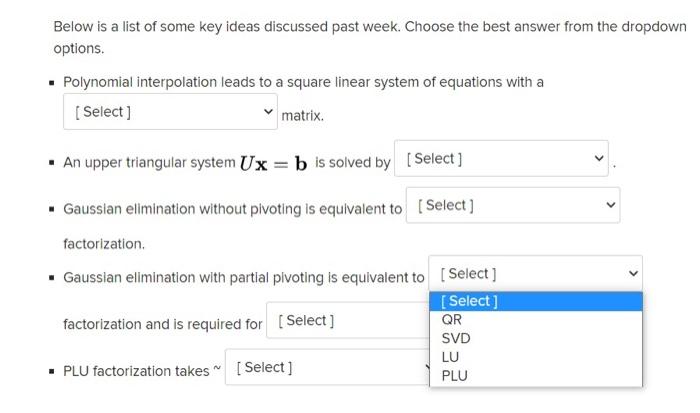Click the 'PLU factorization takes' label text
The width and height of the screenshot is (700, 413).
click(136, 371)
